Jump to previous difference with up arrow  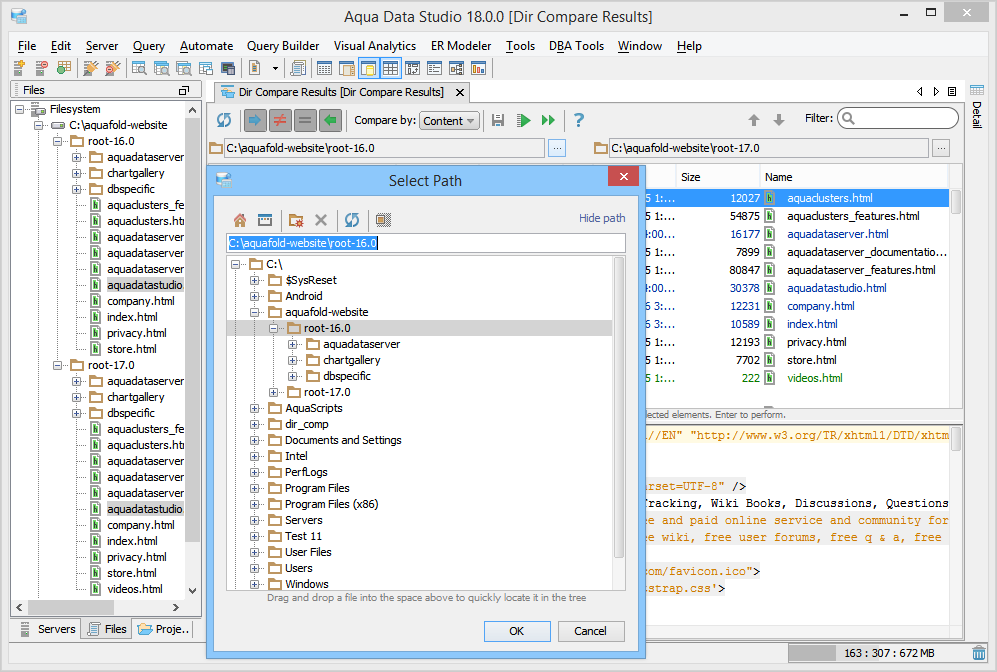pos(754,120)
